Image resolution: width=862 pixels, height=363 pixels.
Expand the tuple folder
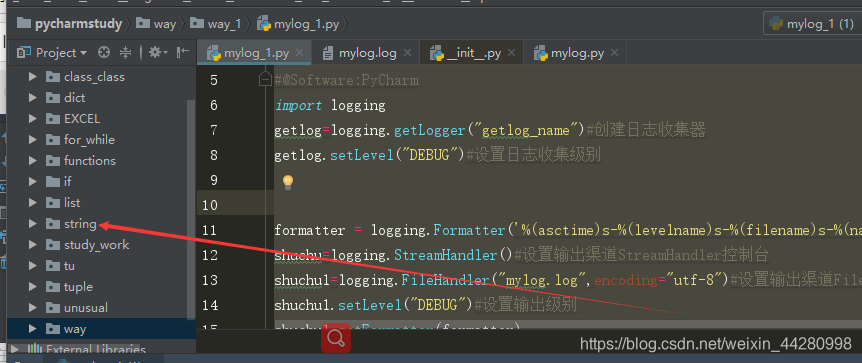[x=32, y=287]
